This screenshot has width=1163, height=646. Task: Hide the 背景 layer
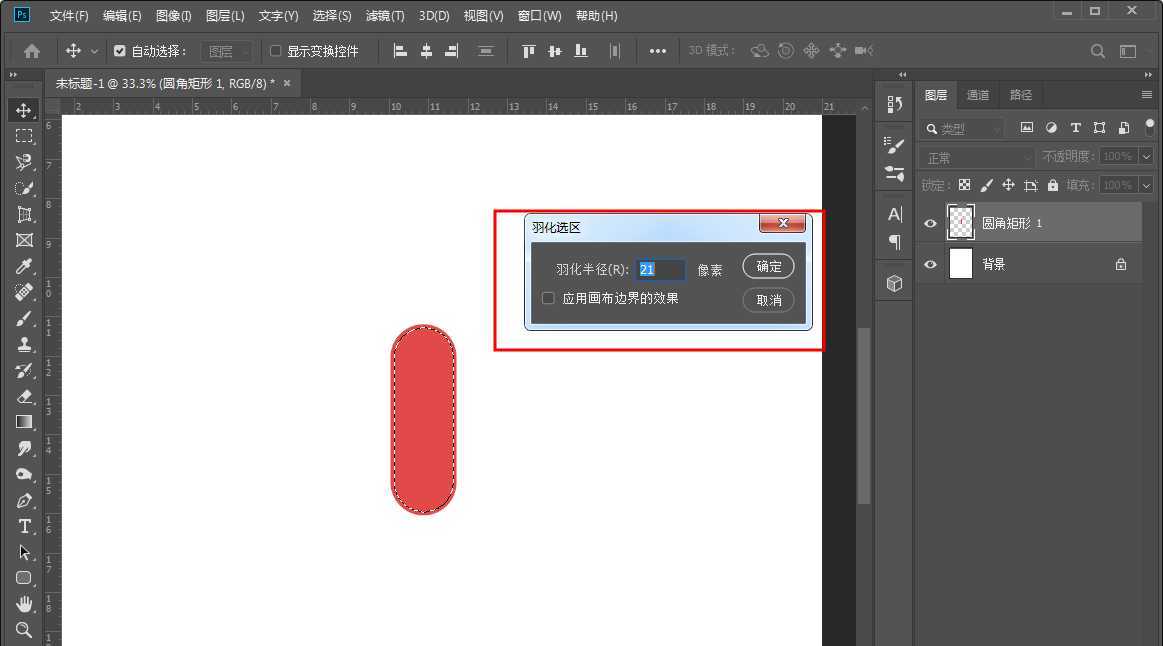coord(930,263)
